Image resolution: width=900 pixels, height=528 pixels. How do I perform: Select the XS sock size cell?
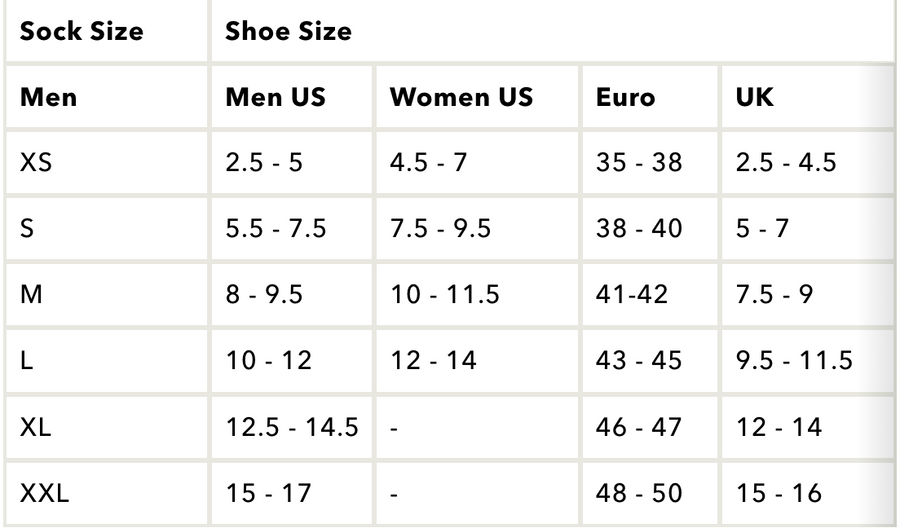pyautogui.click(x=106, y=162)
